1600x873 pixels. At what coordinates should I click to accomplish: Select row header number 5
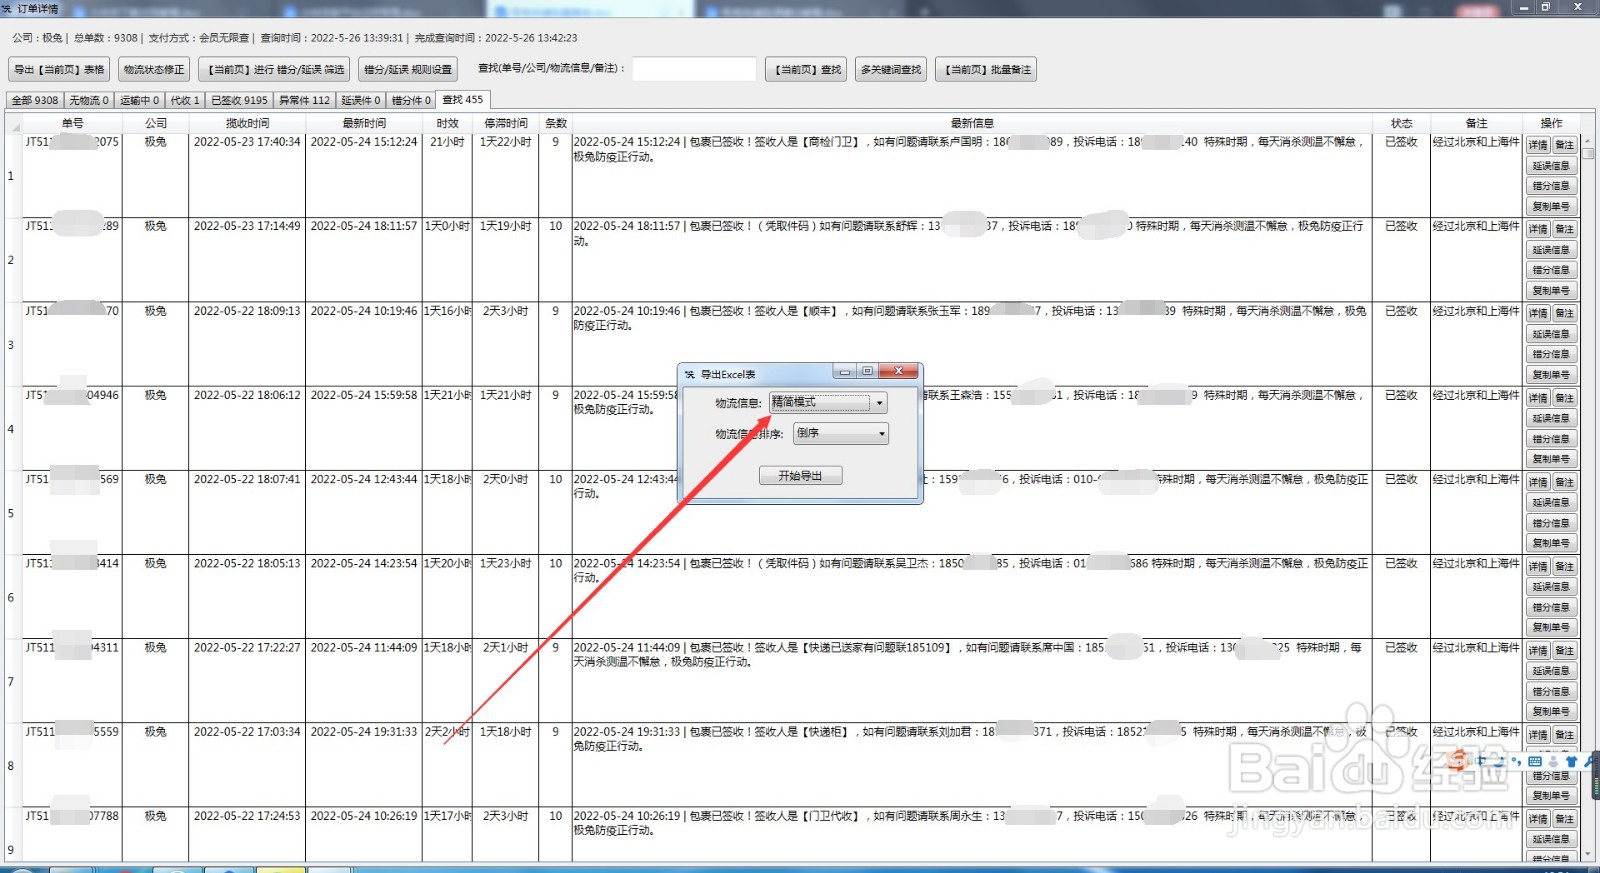[x=11, y=513]
